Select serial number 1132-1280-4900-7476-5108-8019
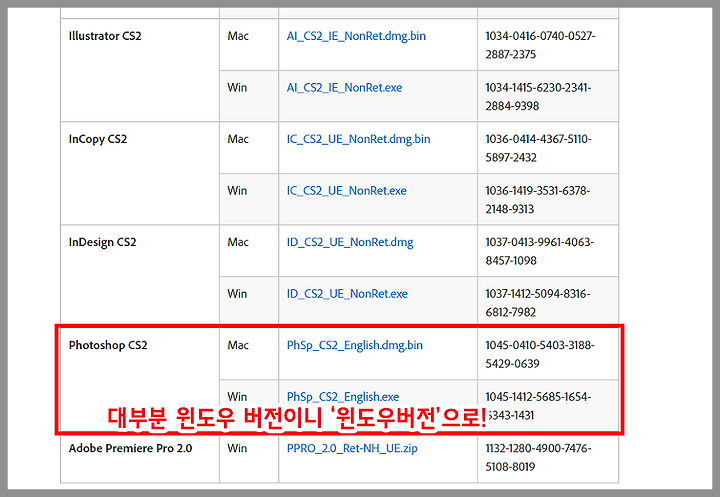Image resolution: width=720 pixels, height=497 pixels. [x=538, y=457]
